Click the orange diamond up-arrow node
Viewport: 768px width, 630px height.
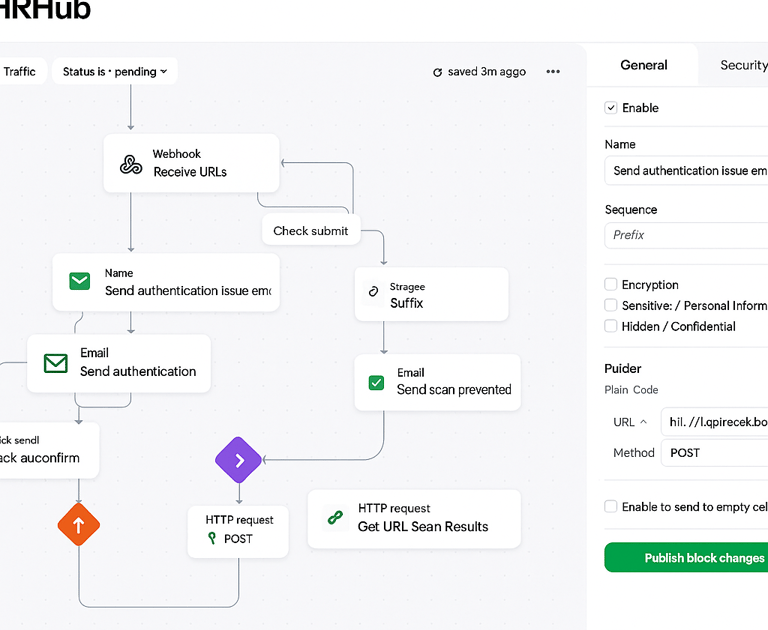[x=78, y=523]
